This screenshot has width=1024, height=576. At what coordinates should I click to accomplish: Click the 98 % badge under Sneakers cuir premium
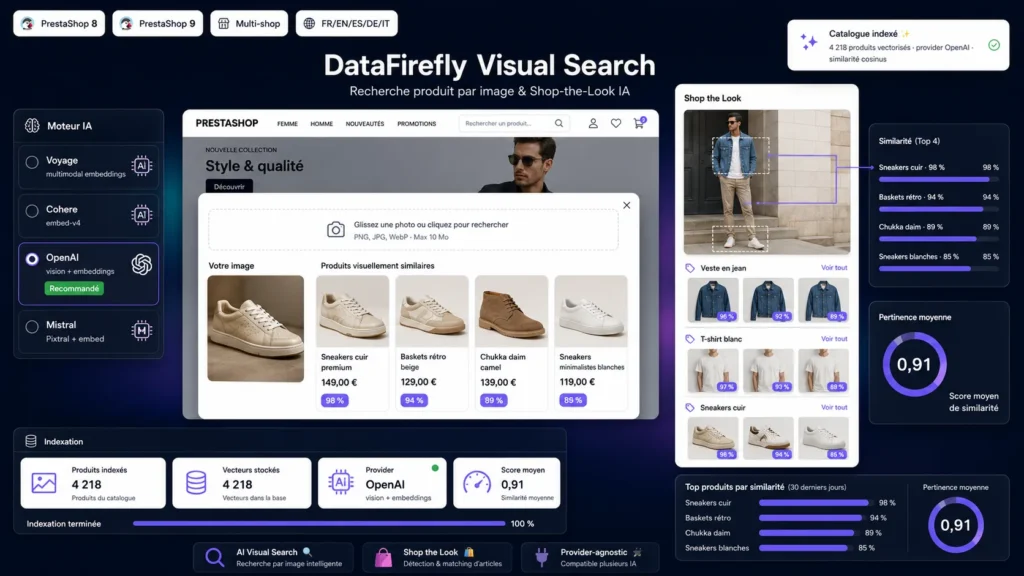point(334,400)
